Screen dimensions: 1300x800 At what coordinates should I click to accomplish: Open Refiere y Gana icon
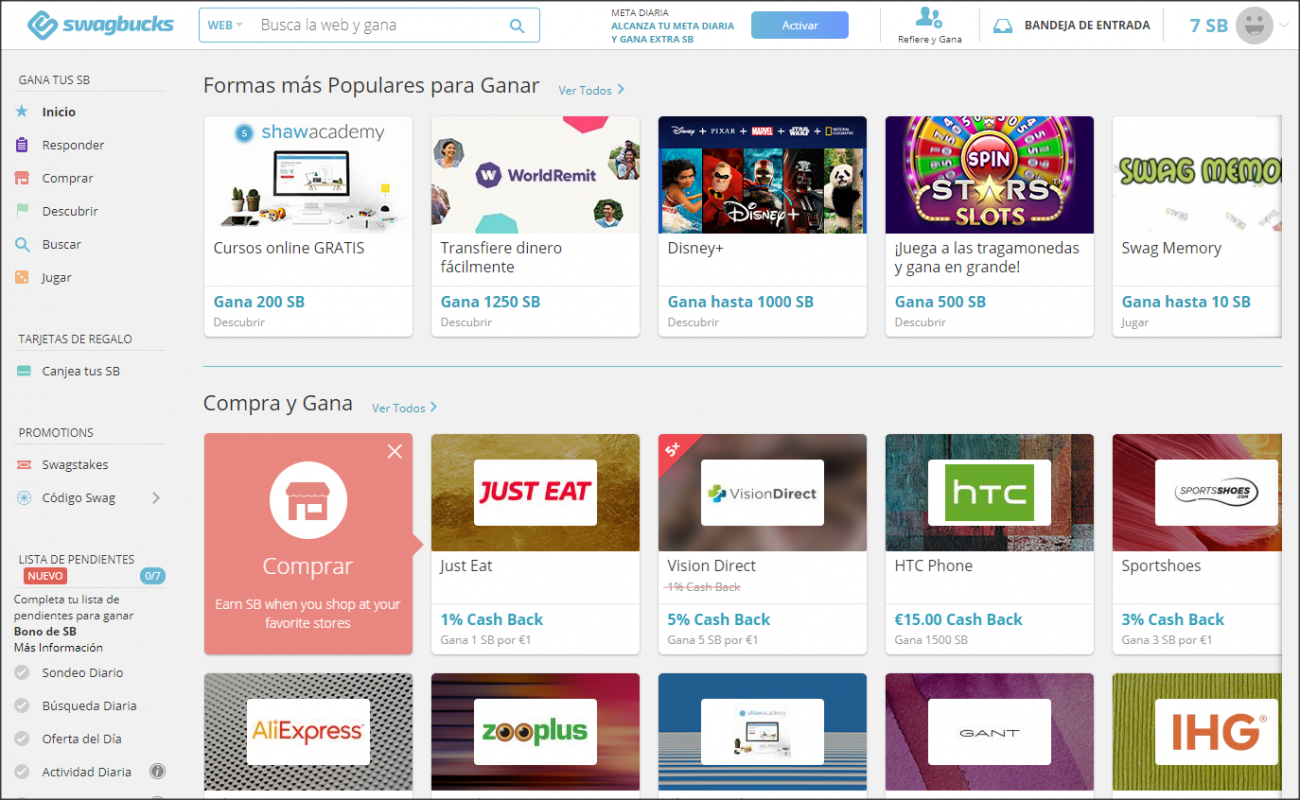[x=929, y=18]
